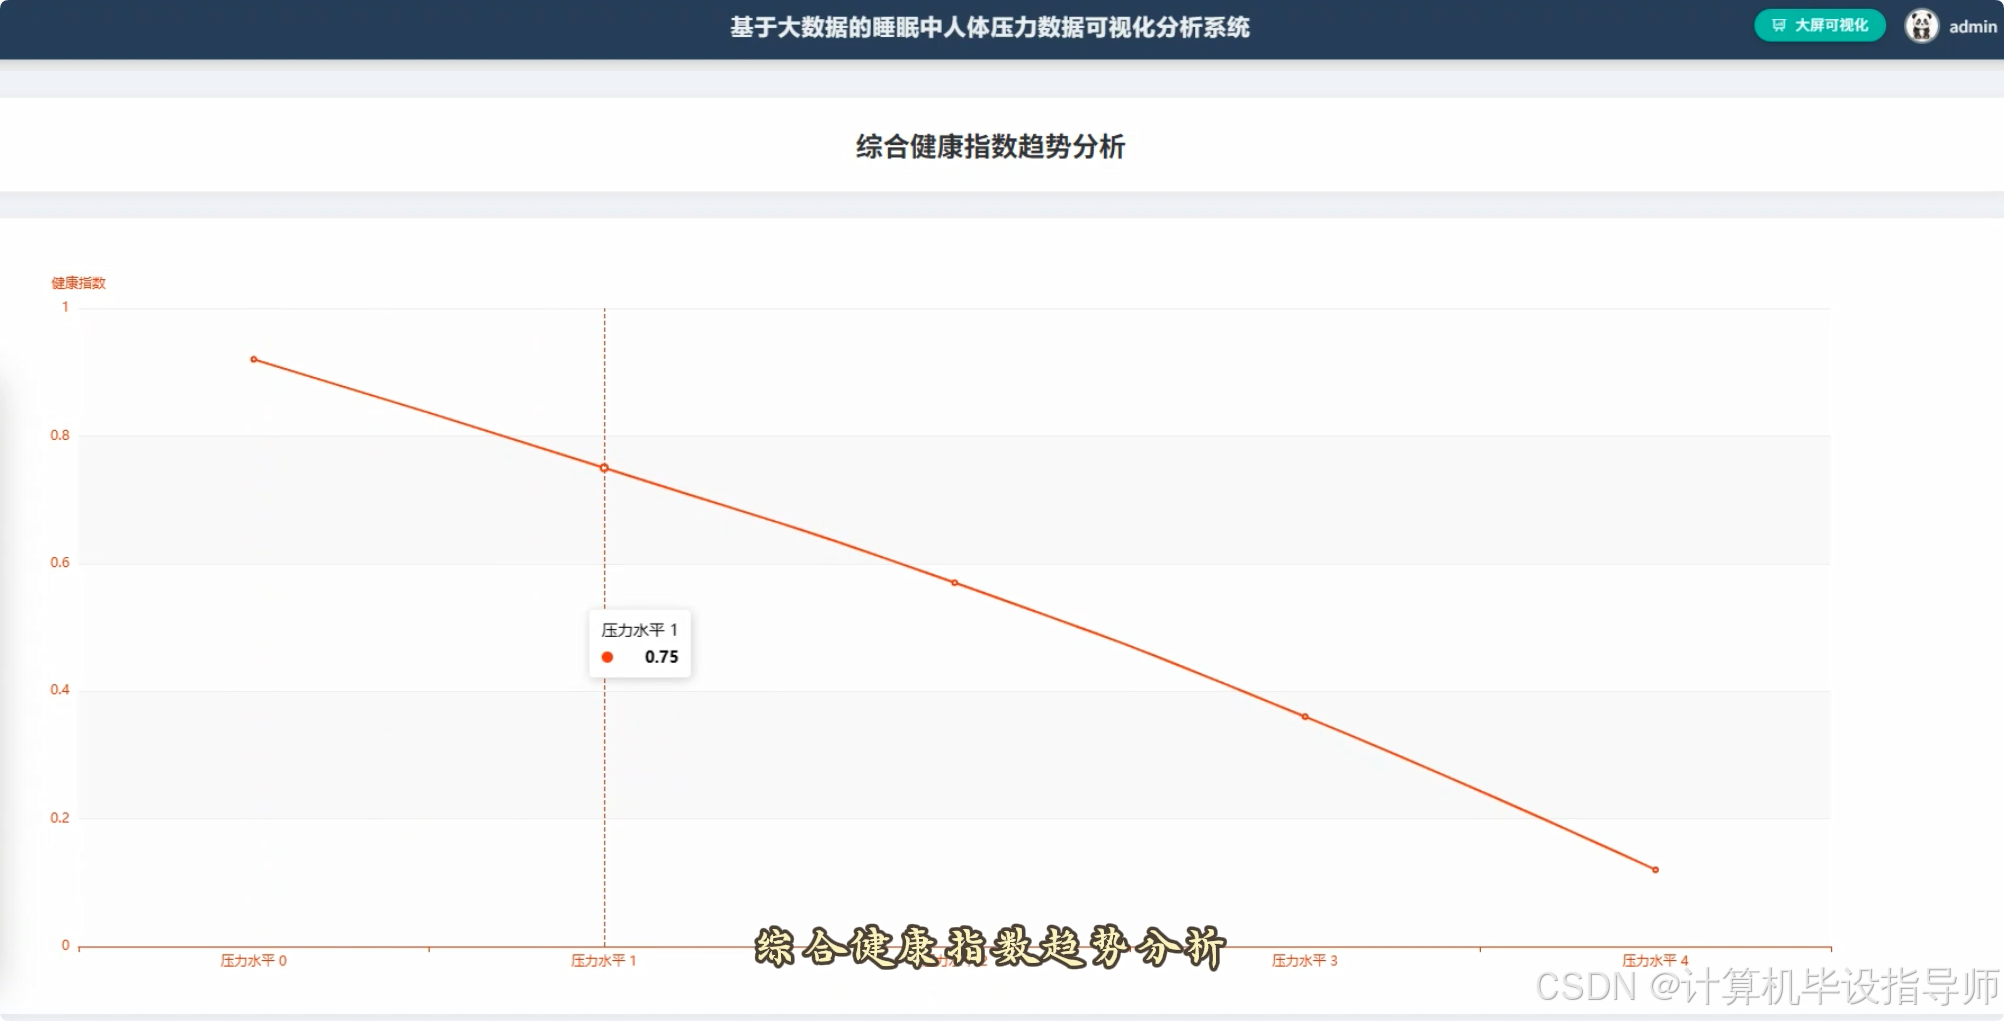Click the panda admin avatar icon
Image resolution: width=2004 pixels, height=1021 pixels.
tap(1921, 26)
